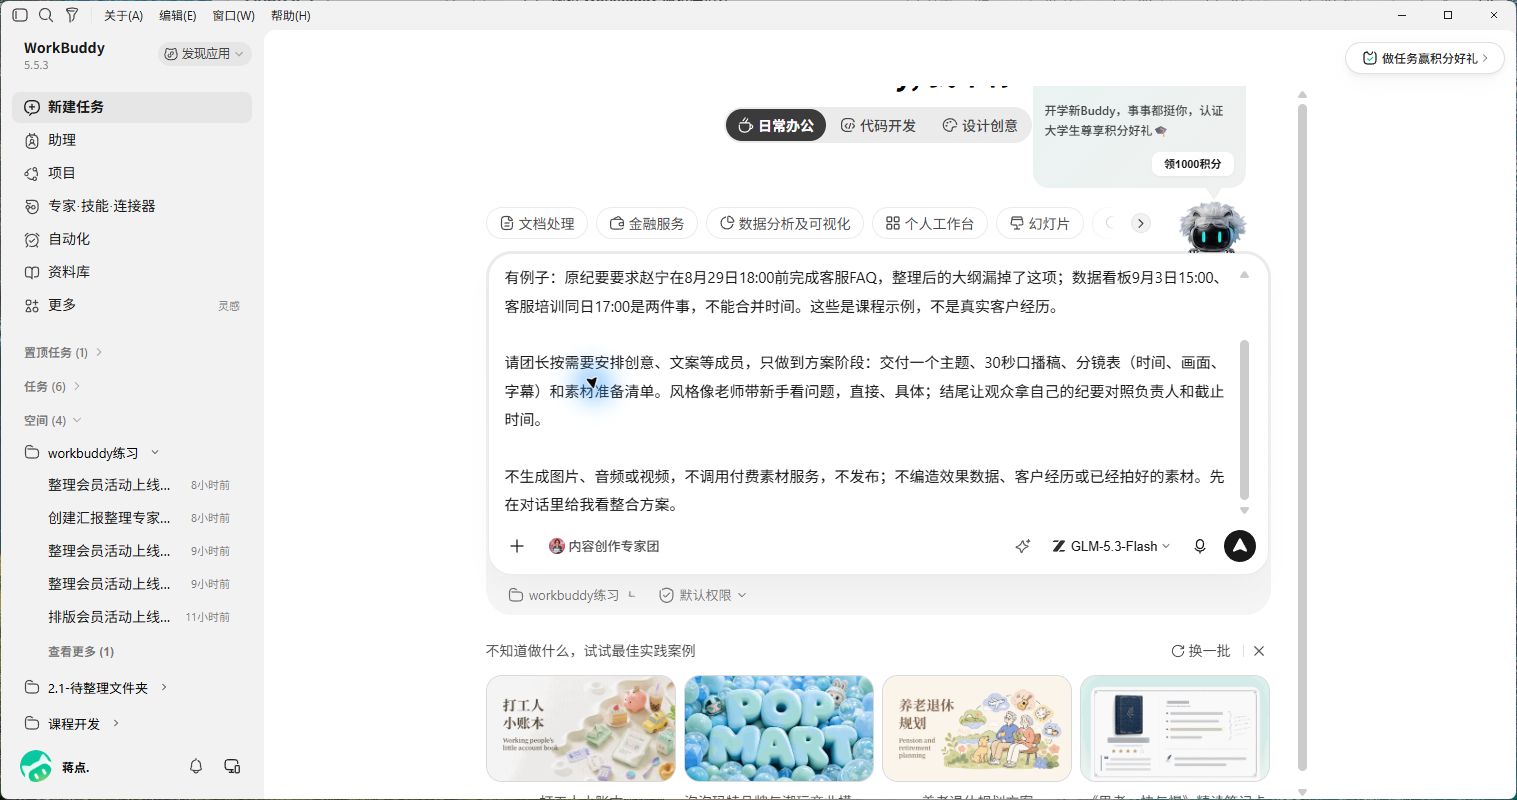The image size is (1517, 800).
Task: Start a 新建任务
Action: tap(132, 107)
